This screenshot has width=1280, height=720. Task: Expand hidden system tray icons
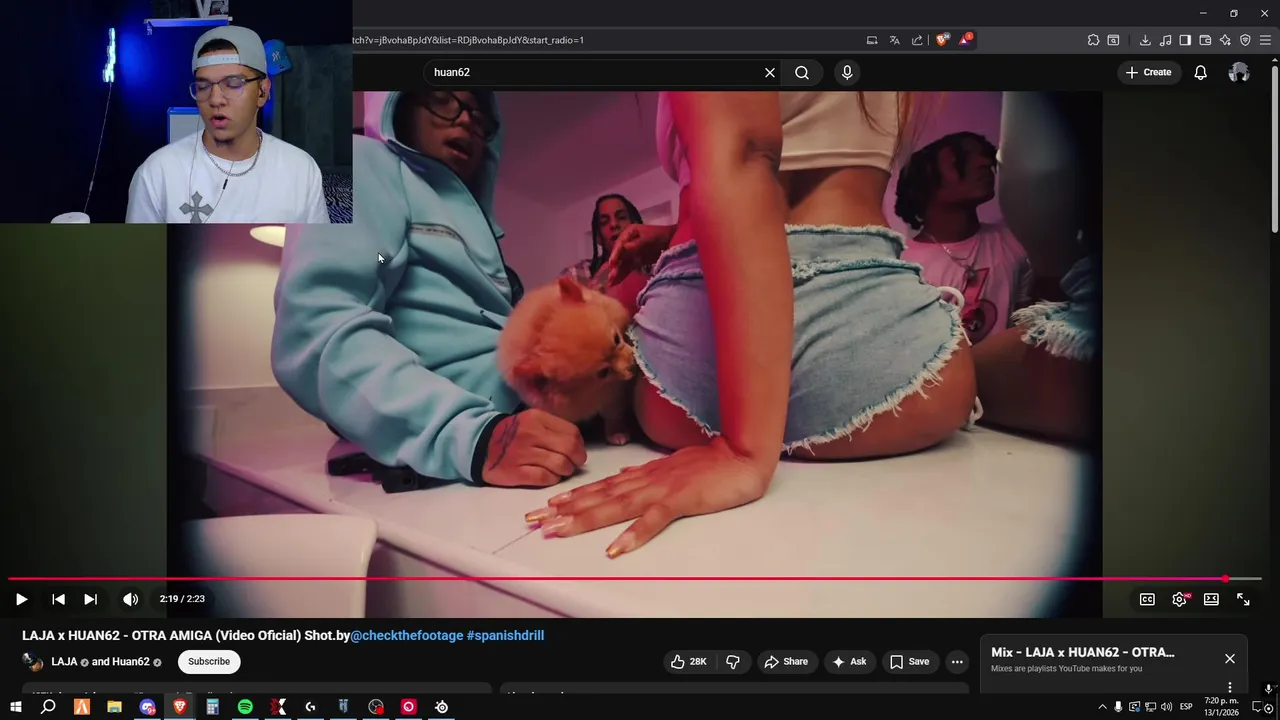tap(1103, 707)
